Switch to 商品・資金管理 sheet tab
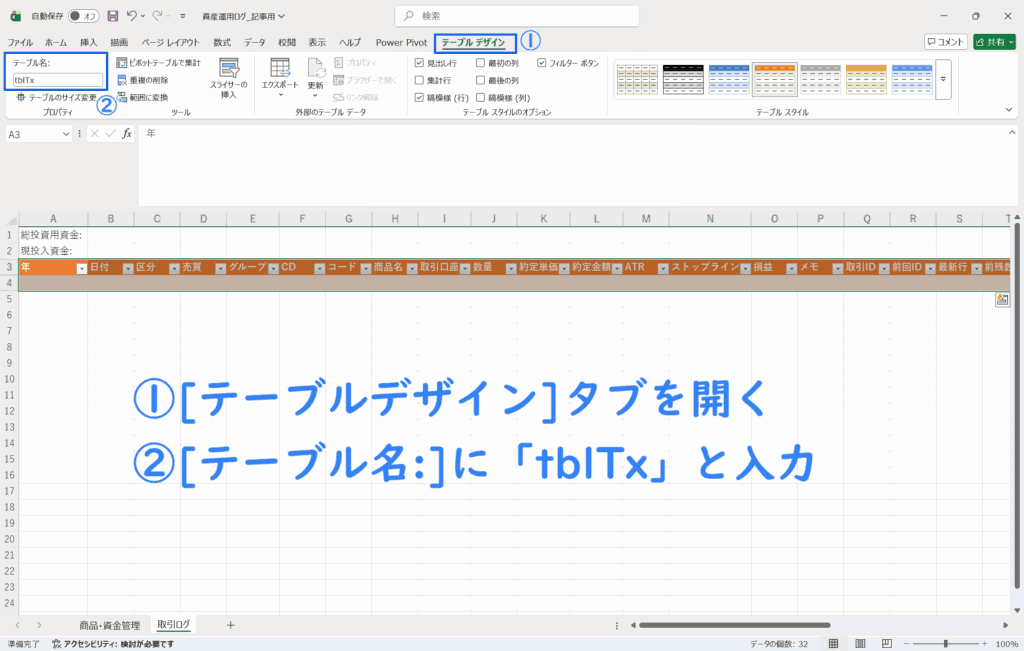The height and width of the screenshot is (651, 1024). click(110, 625)
